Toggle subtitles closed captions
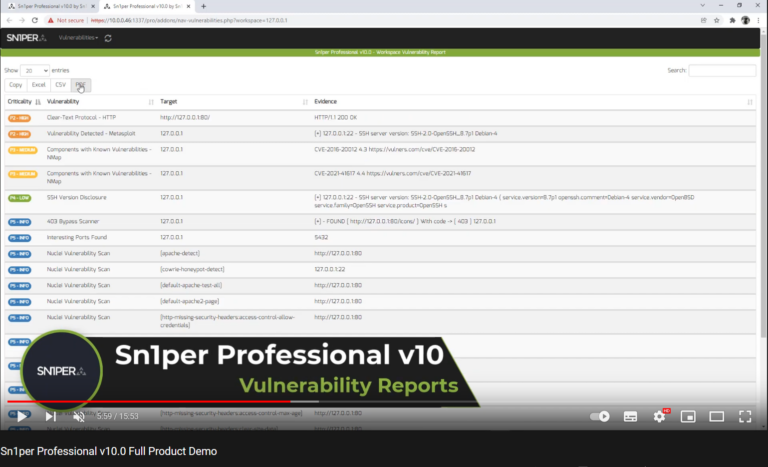 point(631,416)
